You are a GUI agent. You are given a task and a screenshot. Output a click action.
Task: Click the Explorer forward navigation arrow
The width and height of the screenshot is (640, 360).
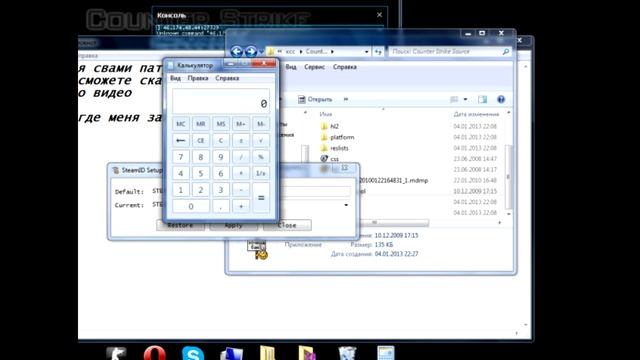(x=251, y=51)
